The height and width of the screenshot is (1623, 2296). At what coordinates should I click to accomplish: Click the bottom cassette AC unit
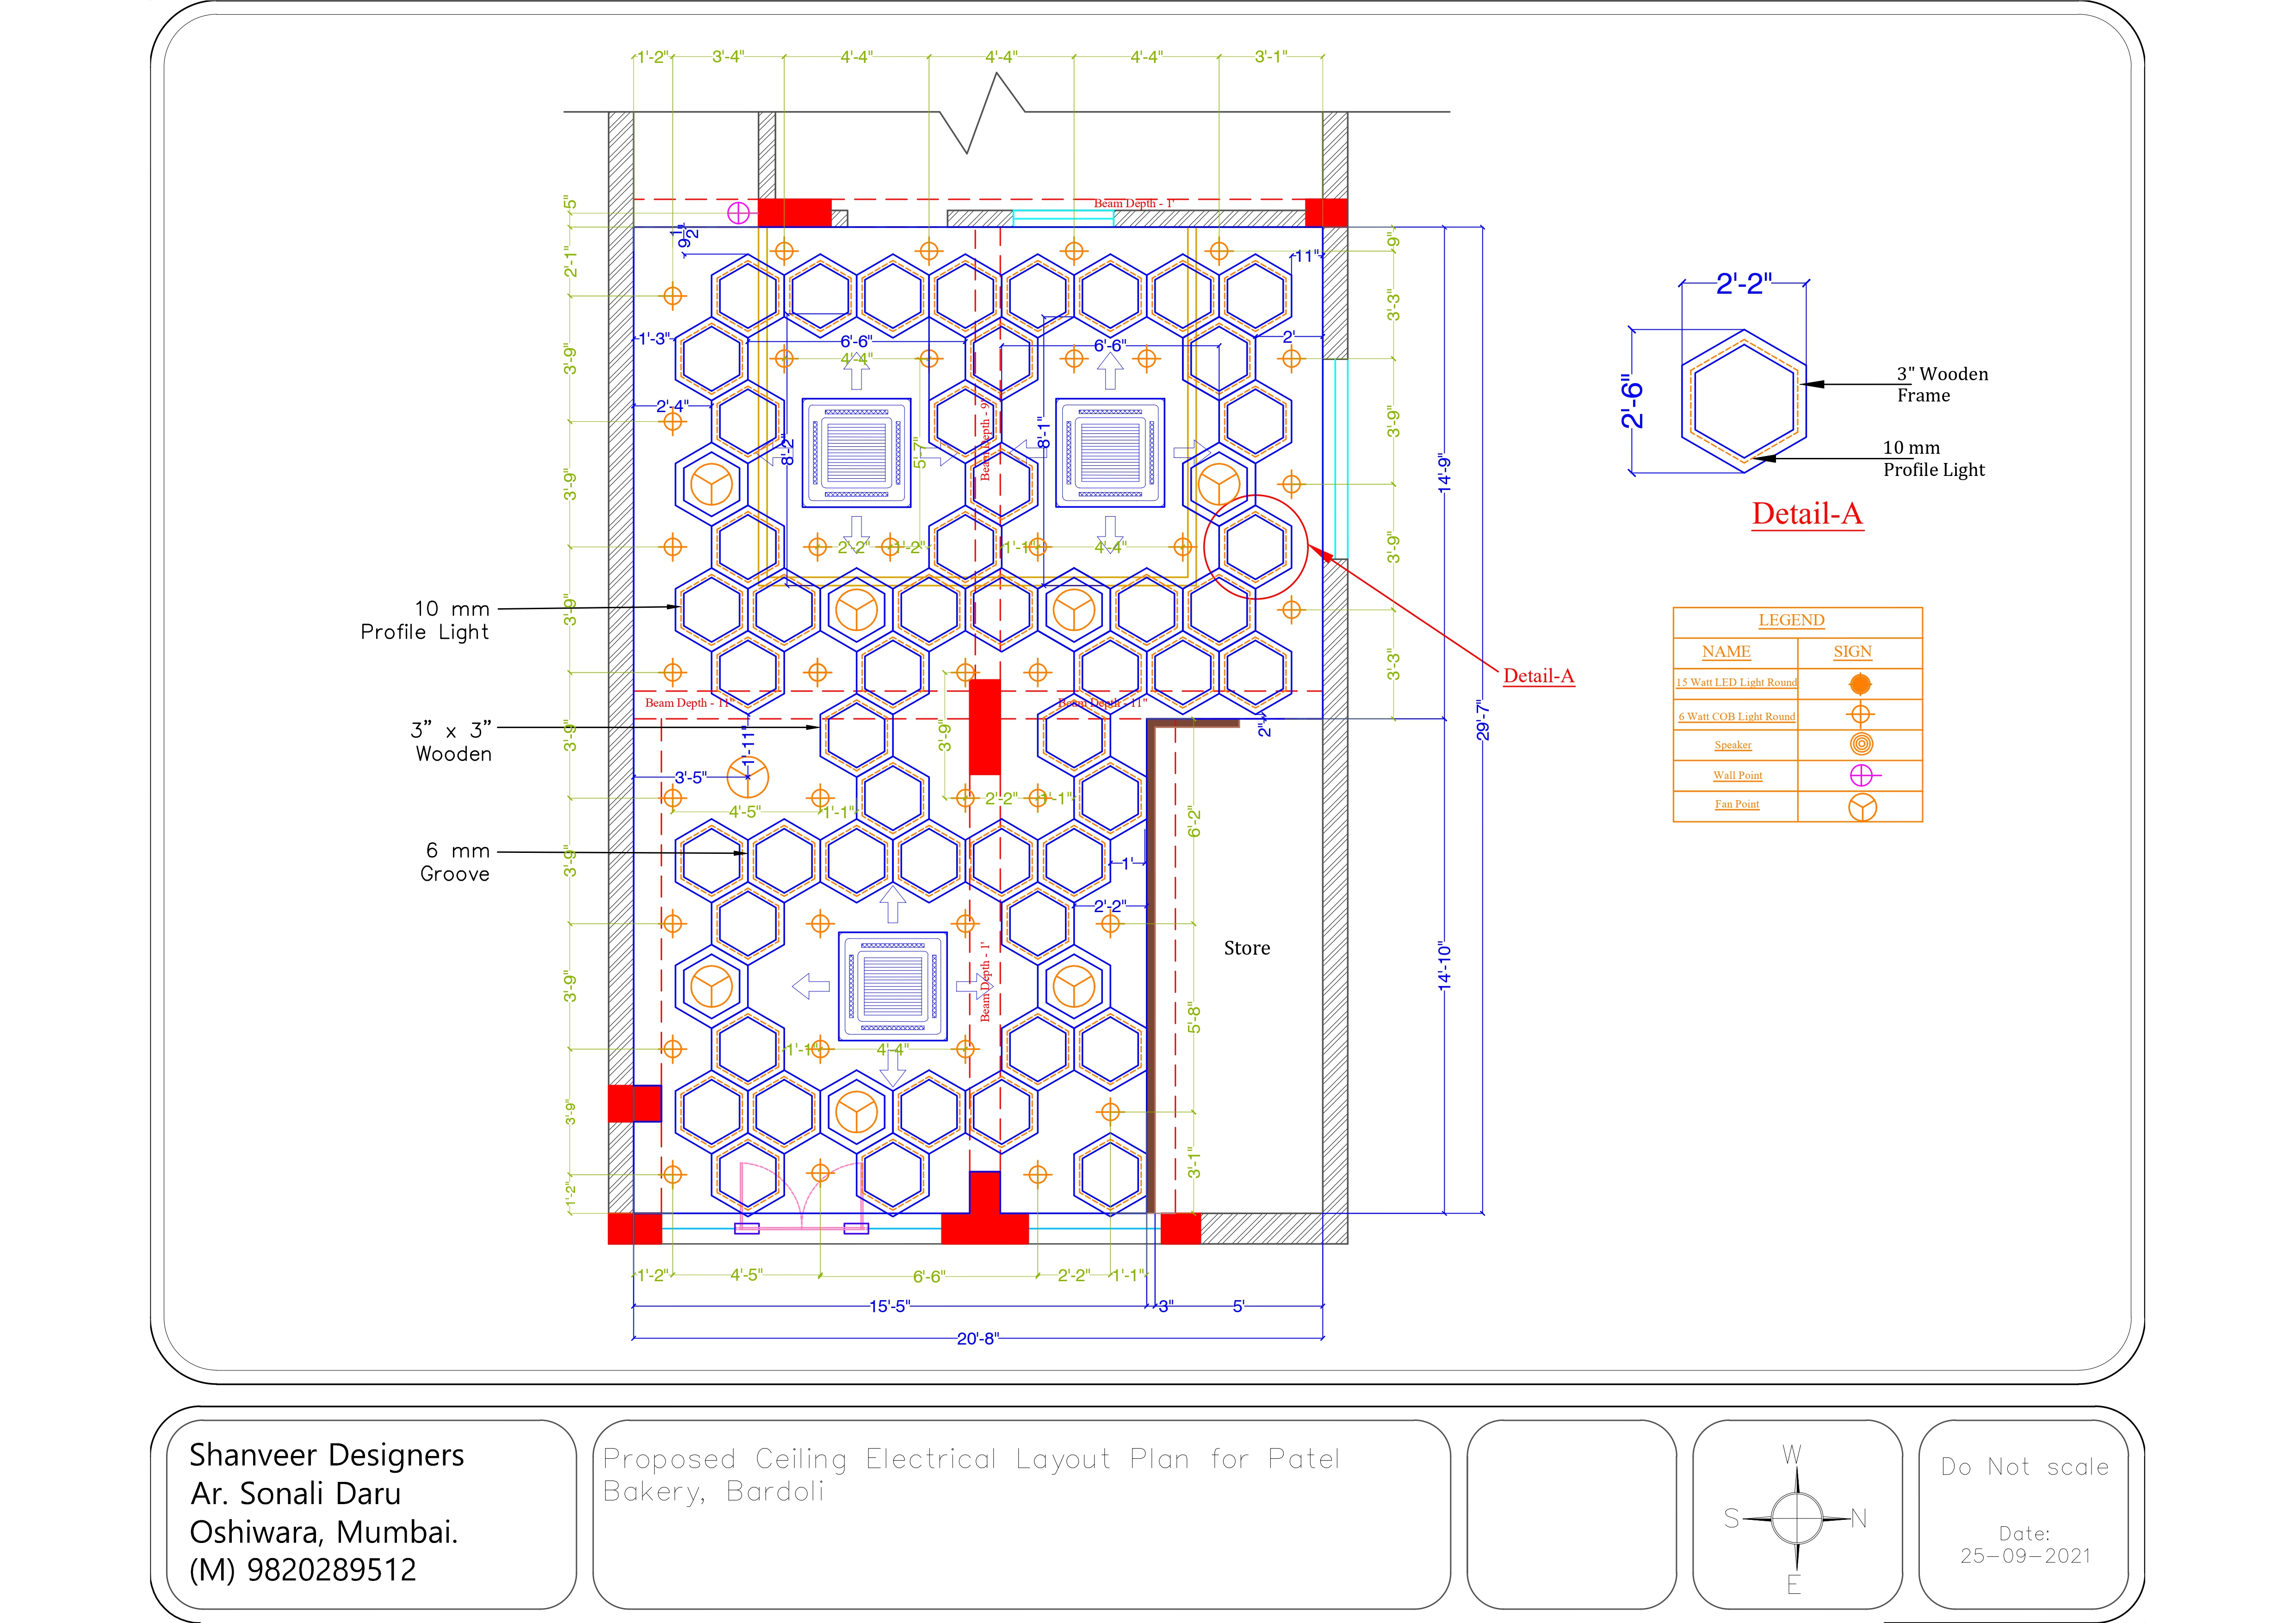pos(892,986)
